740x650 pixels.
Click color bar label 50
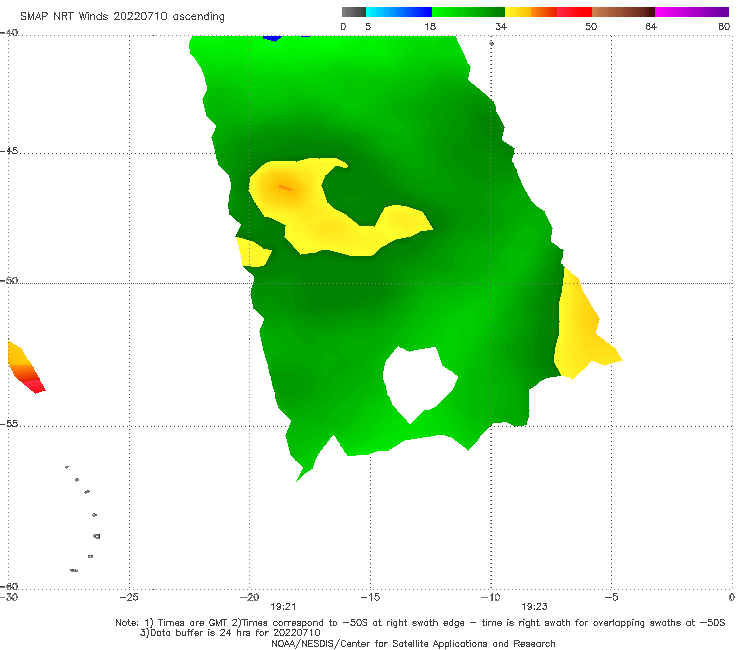pos(591,27)
